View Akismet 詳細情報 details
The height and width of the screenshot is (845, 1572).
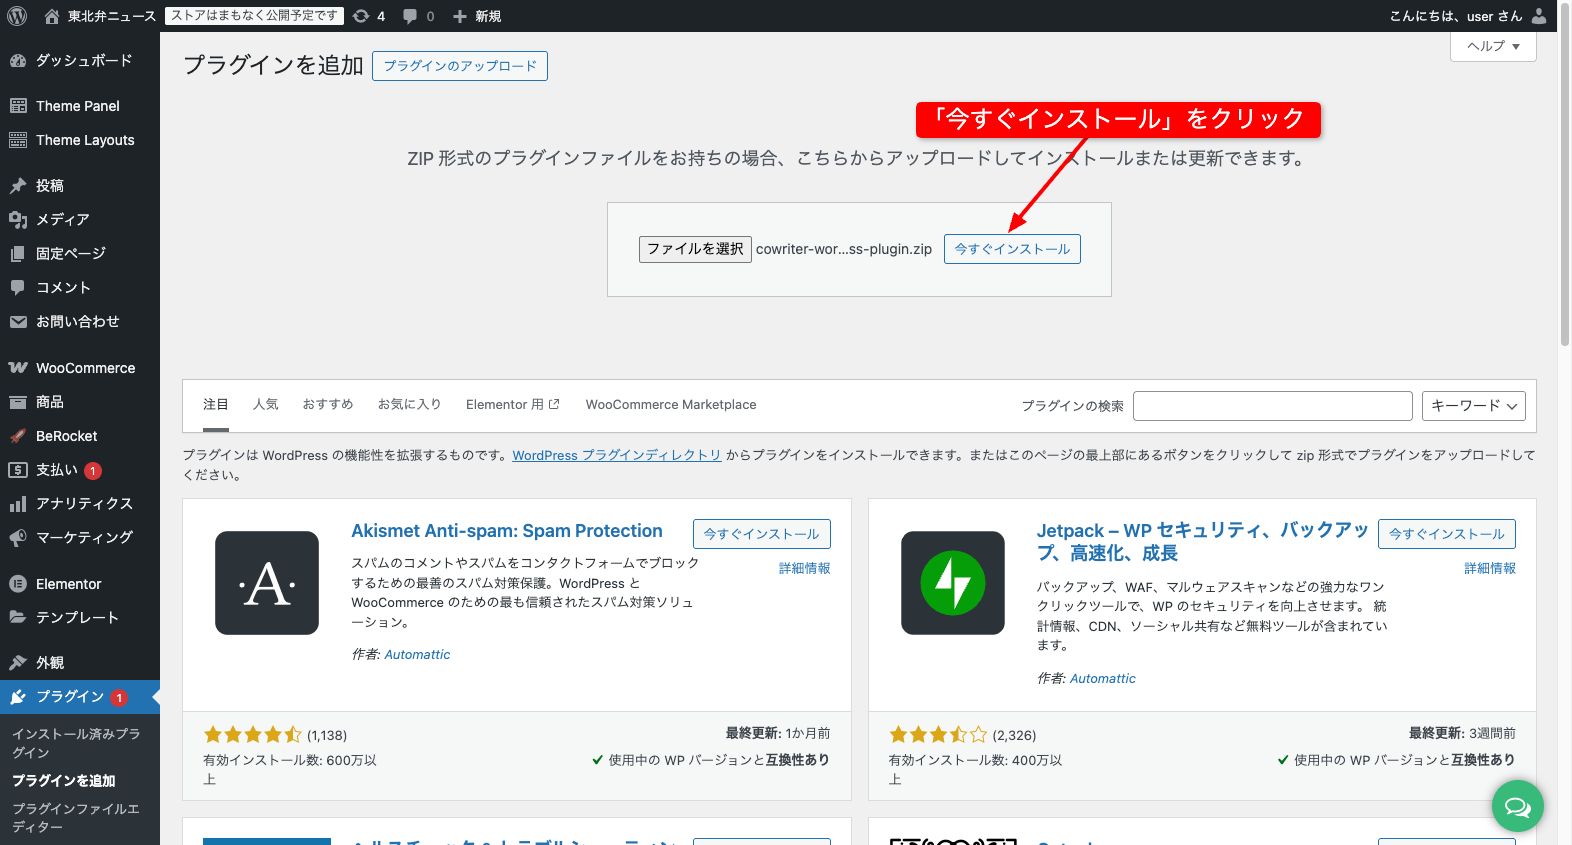805,568
